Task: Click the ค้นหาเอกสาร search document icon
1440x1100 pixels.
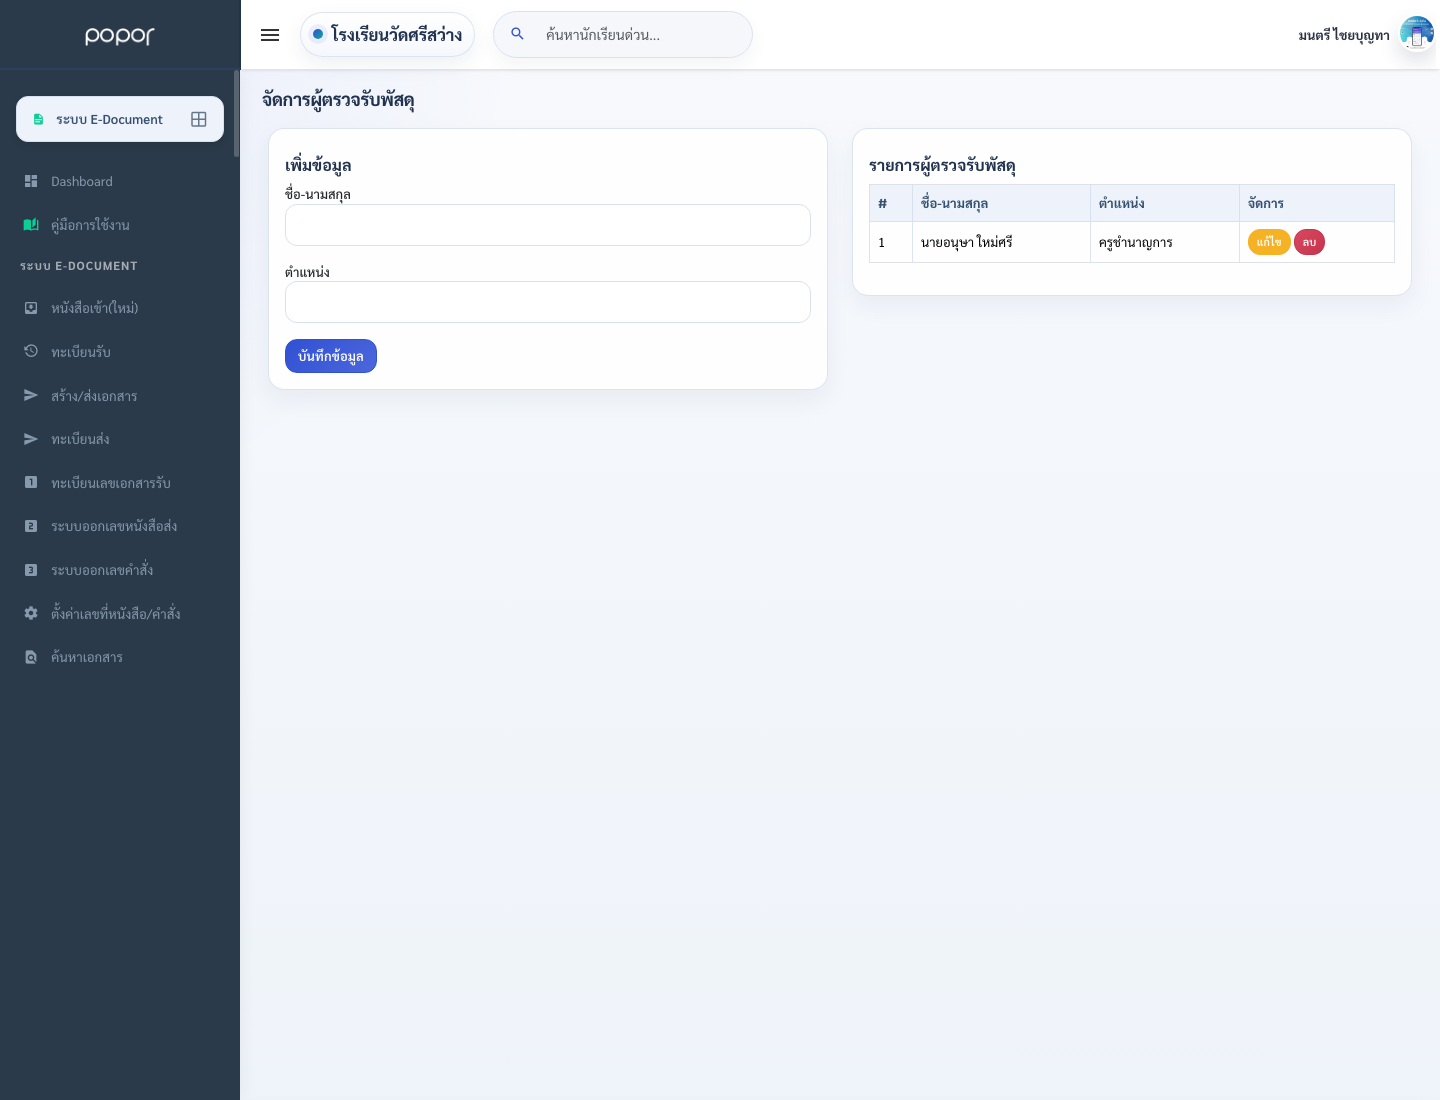Action: (31, 657)
